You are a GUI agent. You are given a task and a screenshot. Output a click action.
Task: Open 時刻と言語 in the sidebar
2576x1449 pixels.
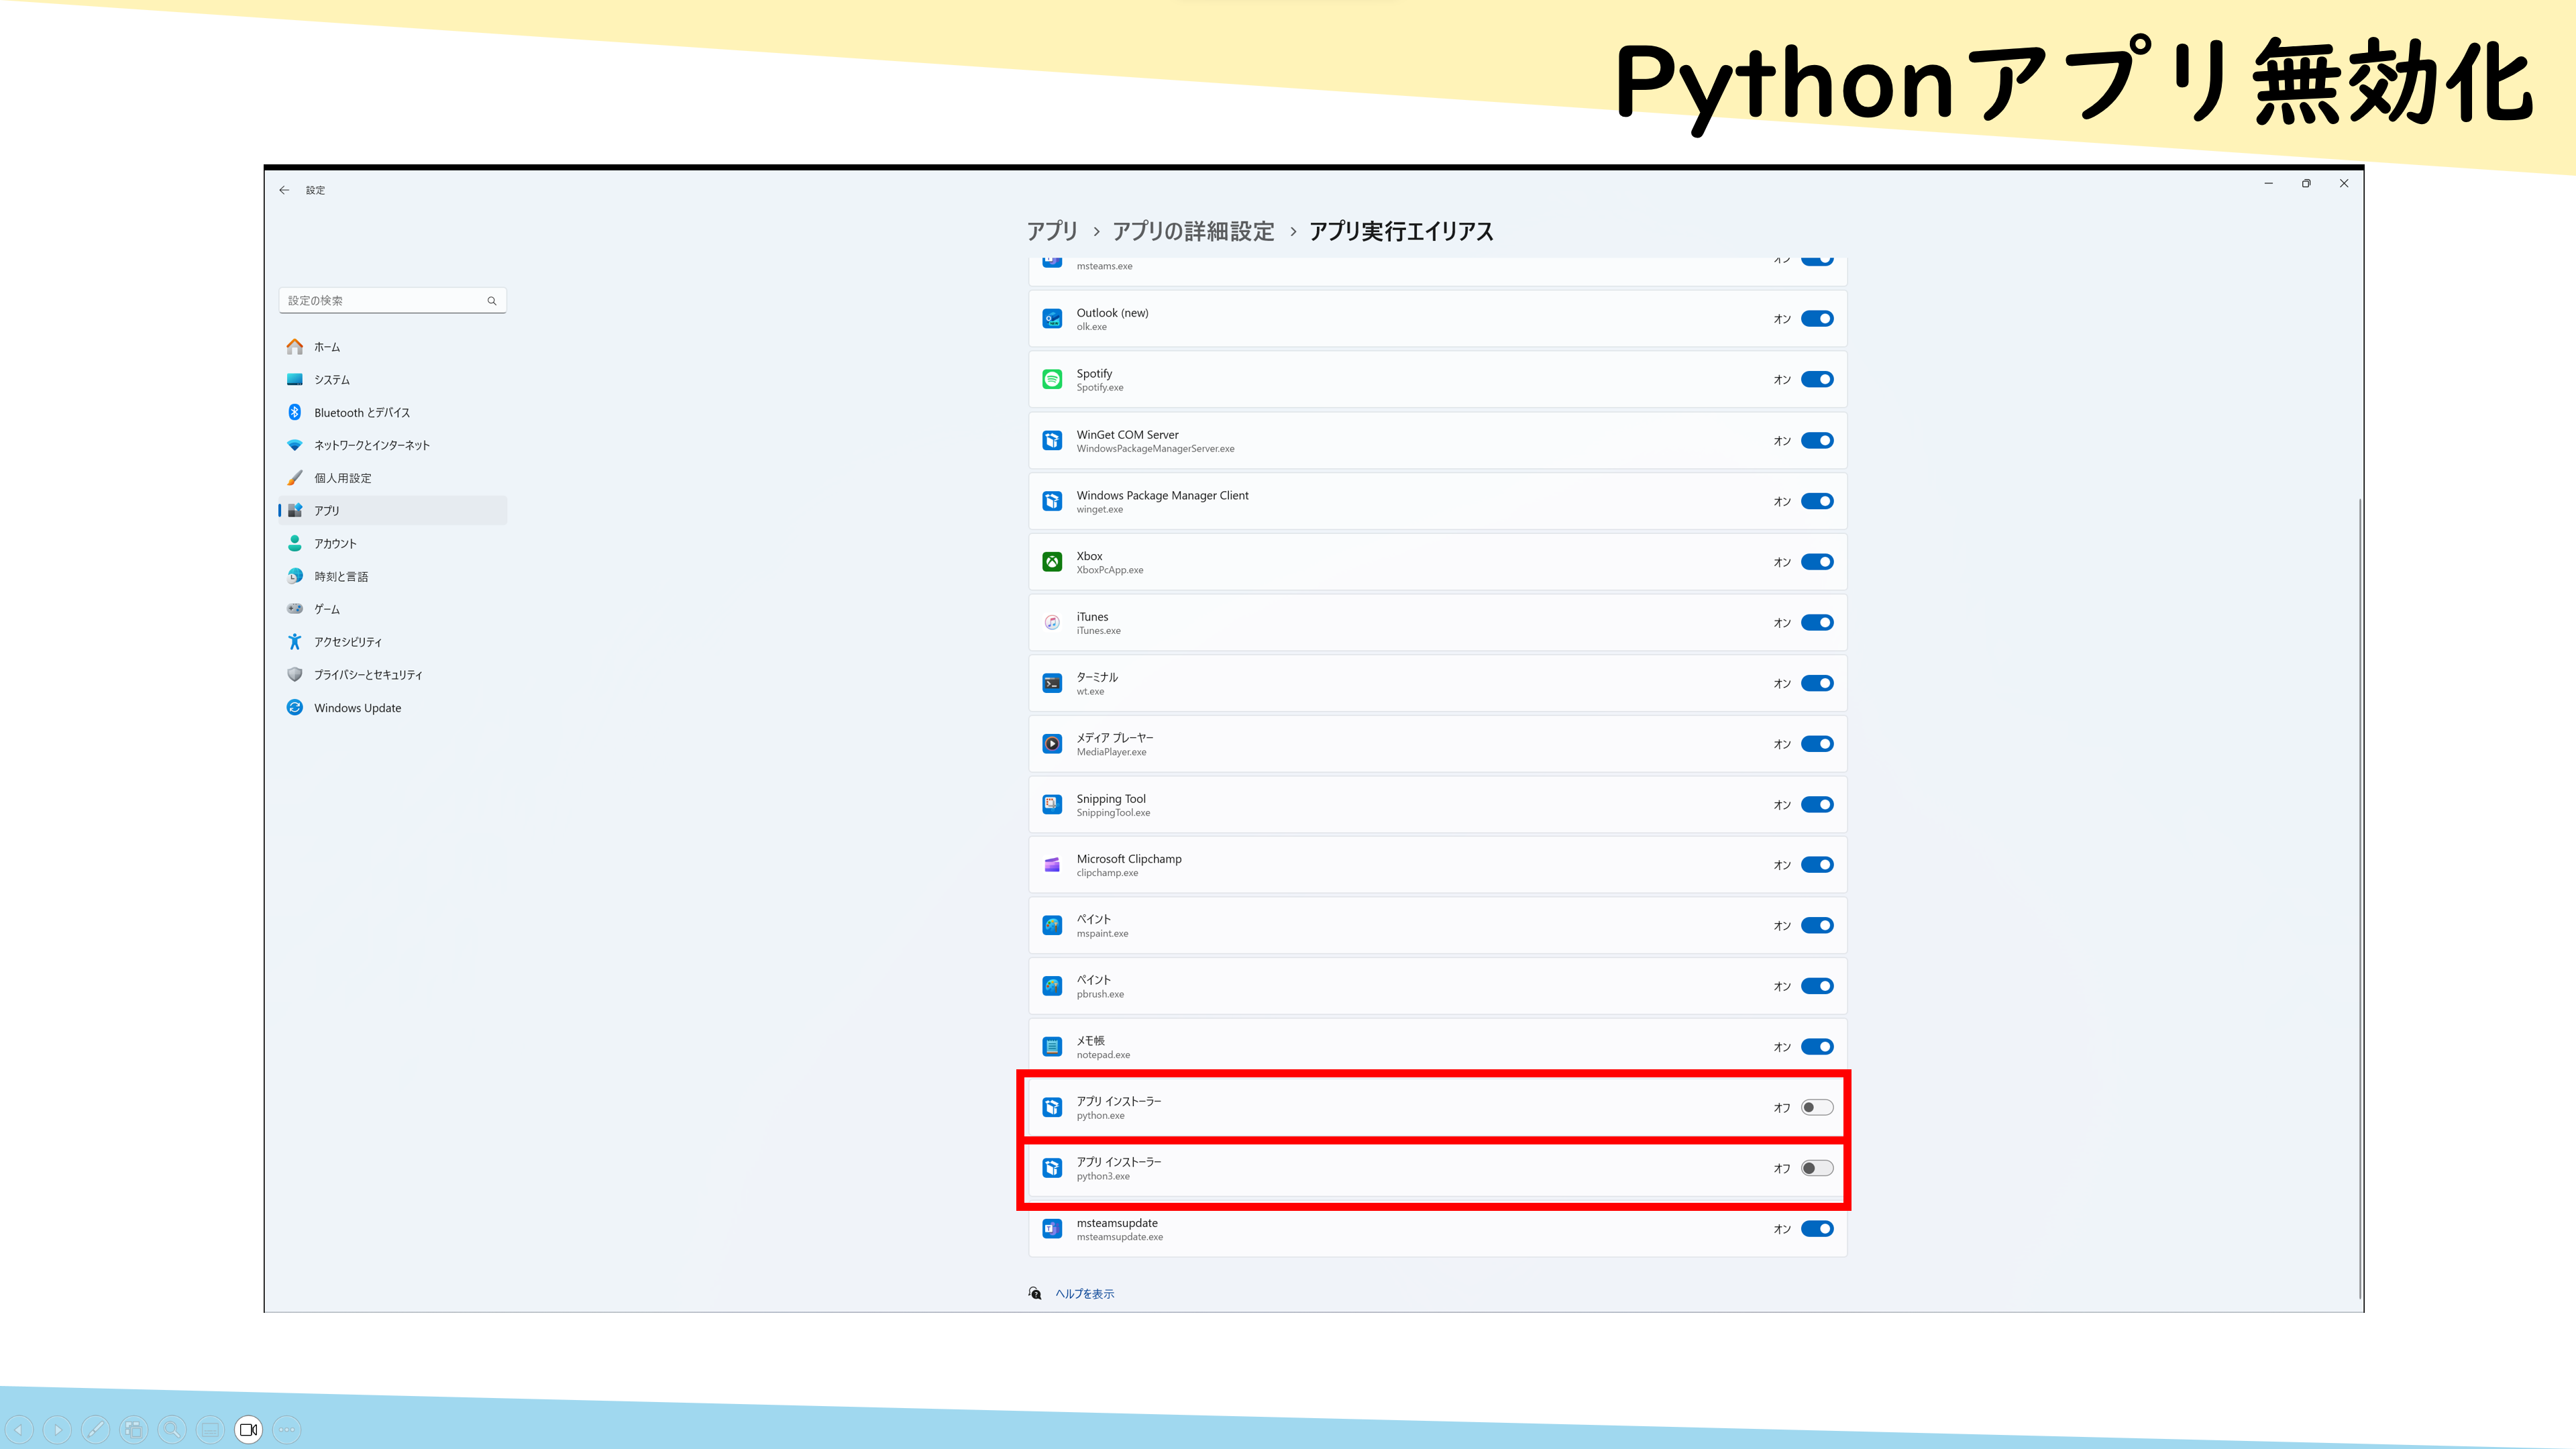393,577
